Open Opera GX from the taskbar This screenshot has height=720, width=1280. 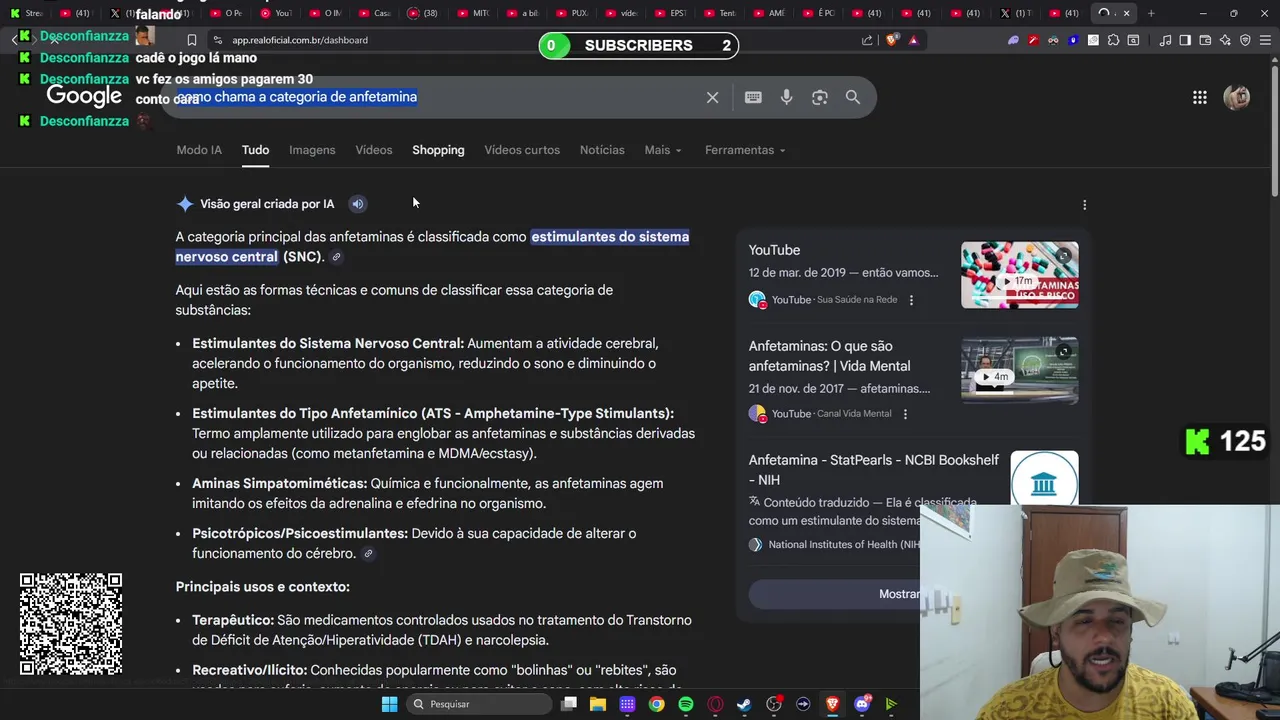(715, 704)
